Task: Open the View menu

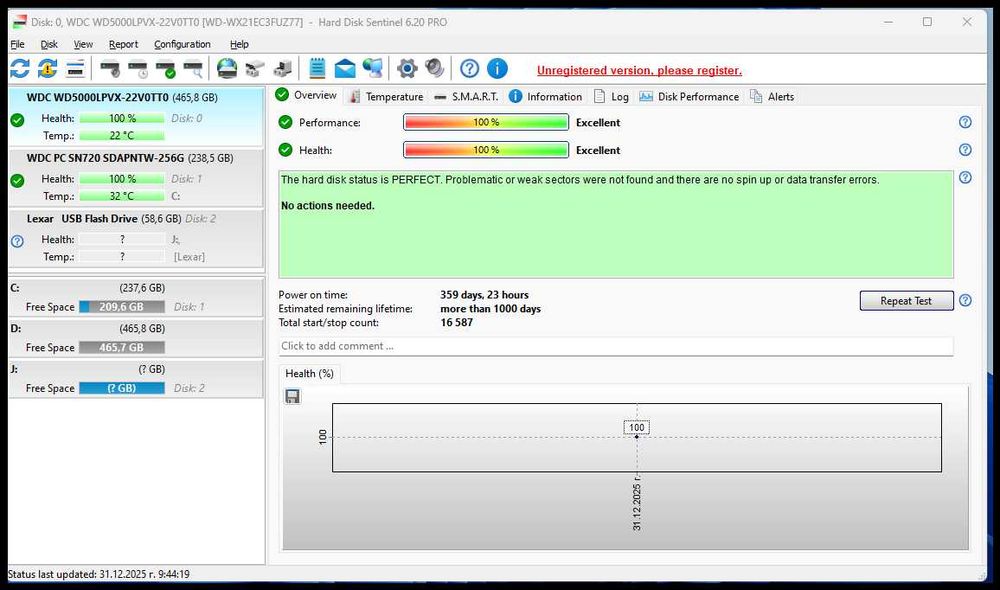Action: point(83,44)
